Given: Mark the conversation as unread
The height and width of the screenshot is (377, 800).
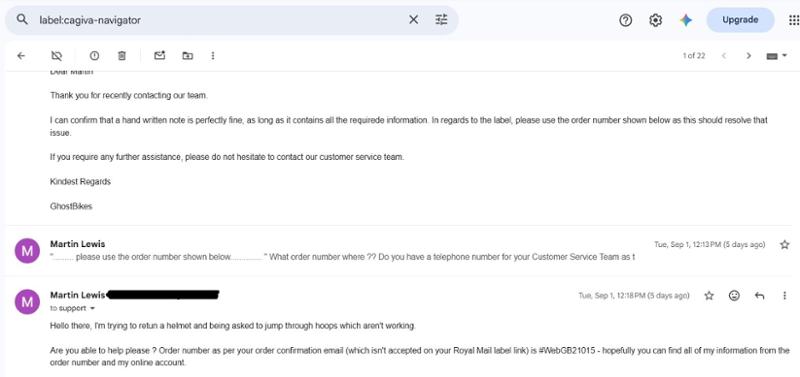Looking at the screenshot, I should (x=160, y=55).
